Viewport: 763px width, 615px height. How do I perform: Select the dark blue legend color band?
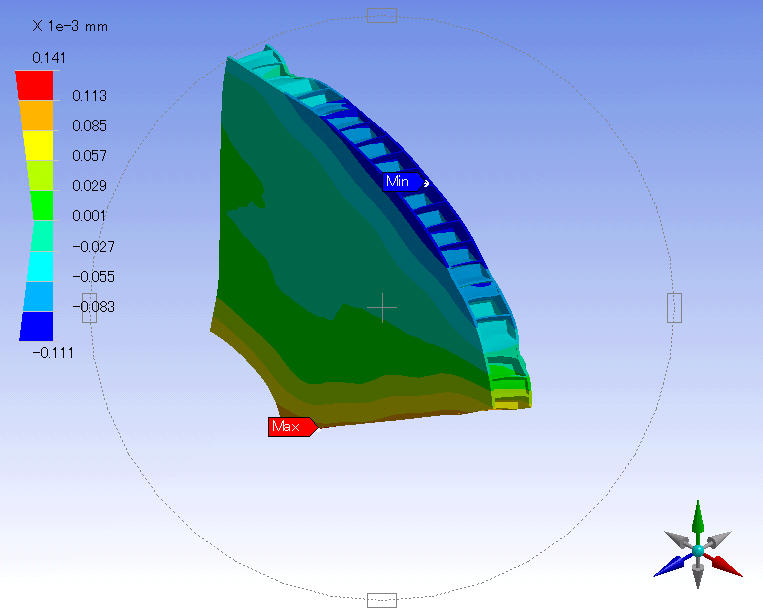click(x=36, y=326)
